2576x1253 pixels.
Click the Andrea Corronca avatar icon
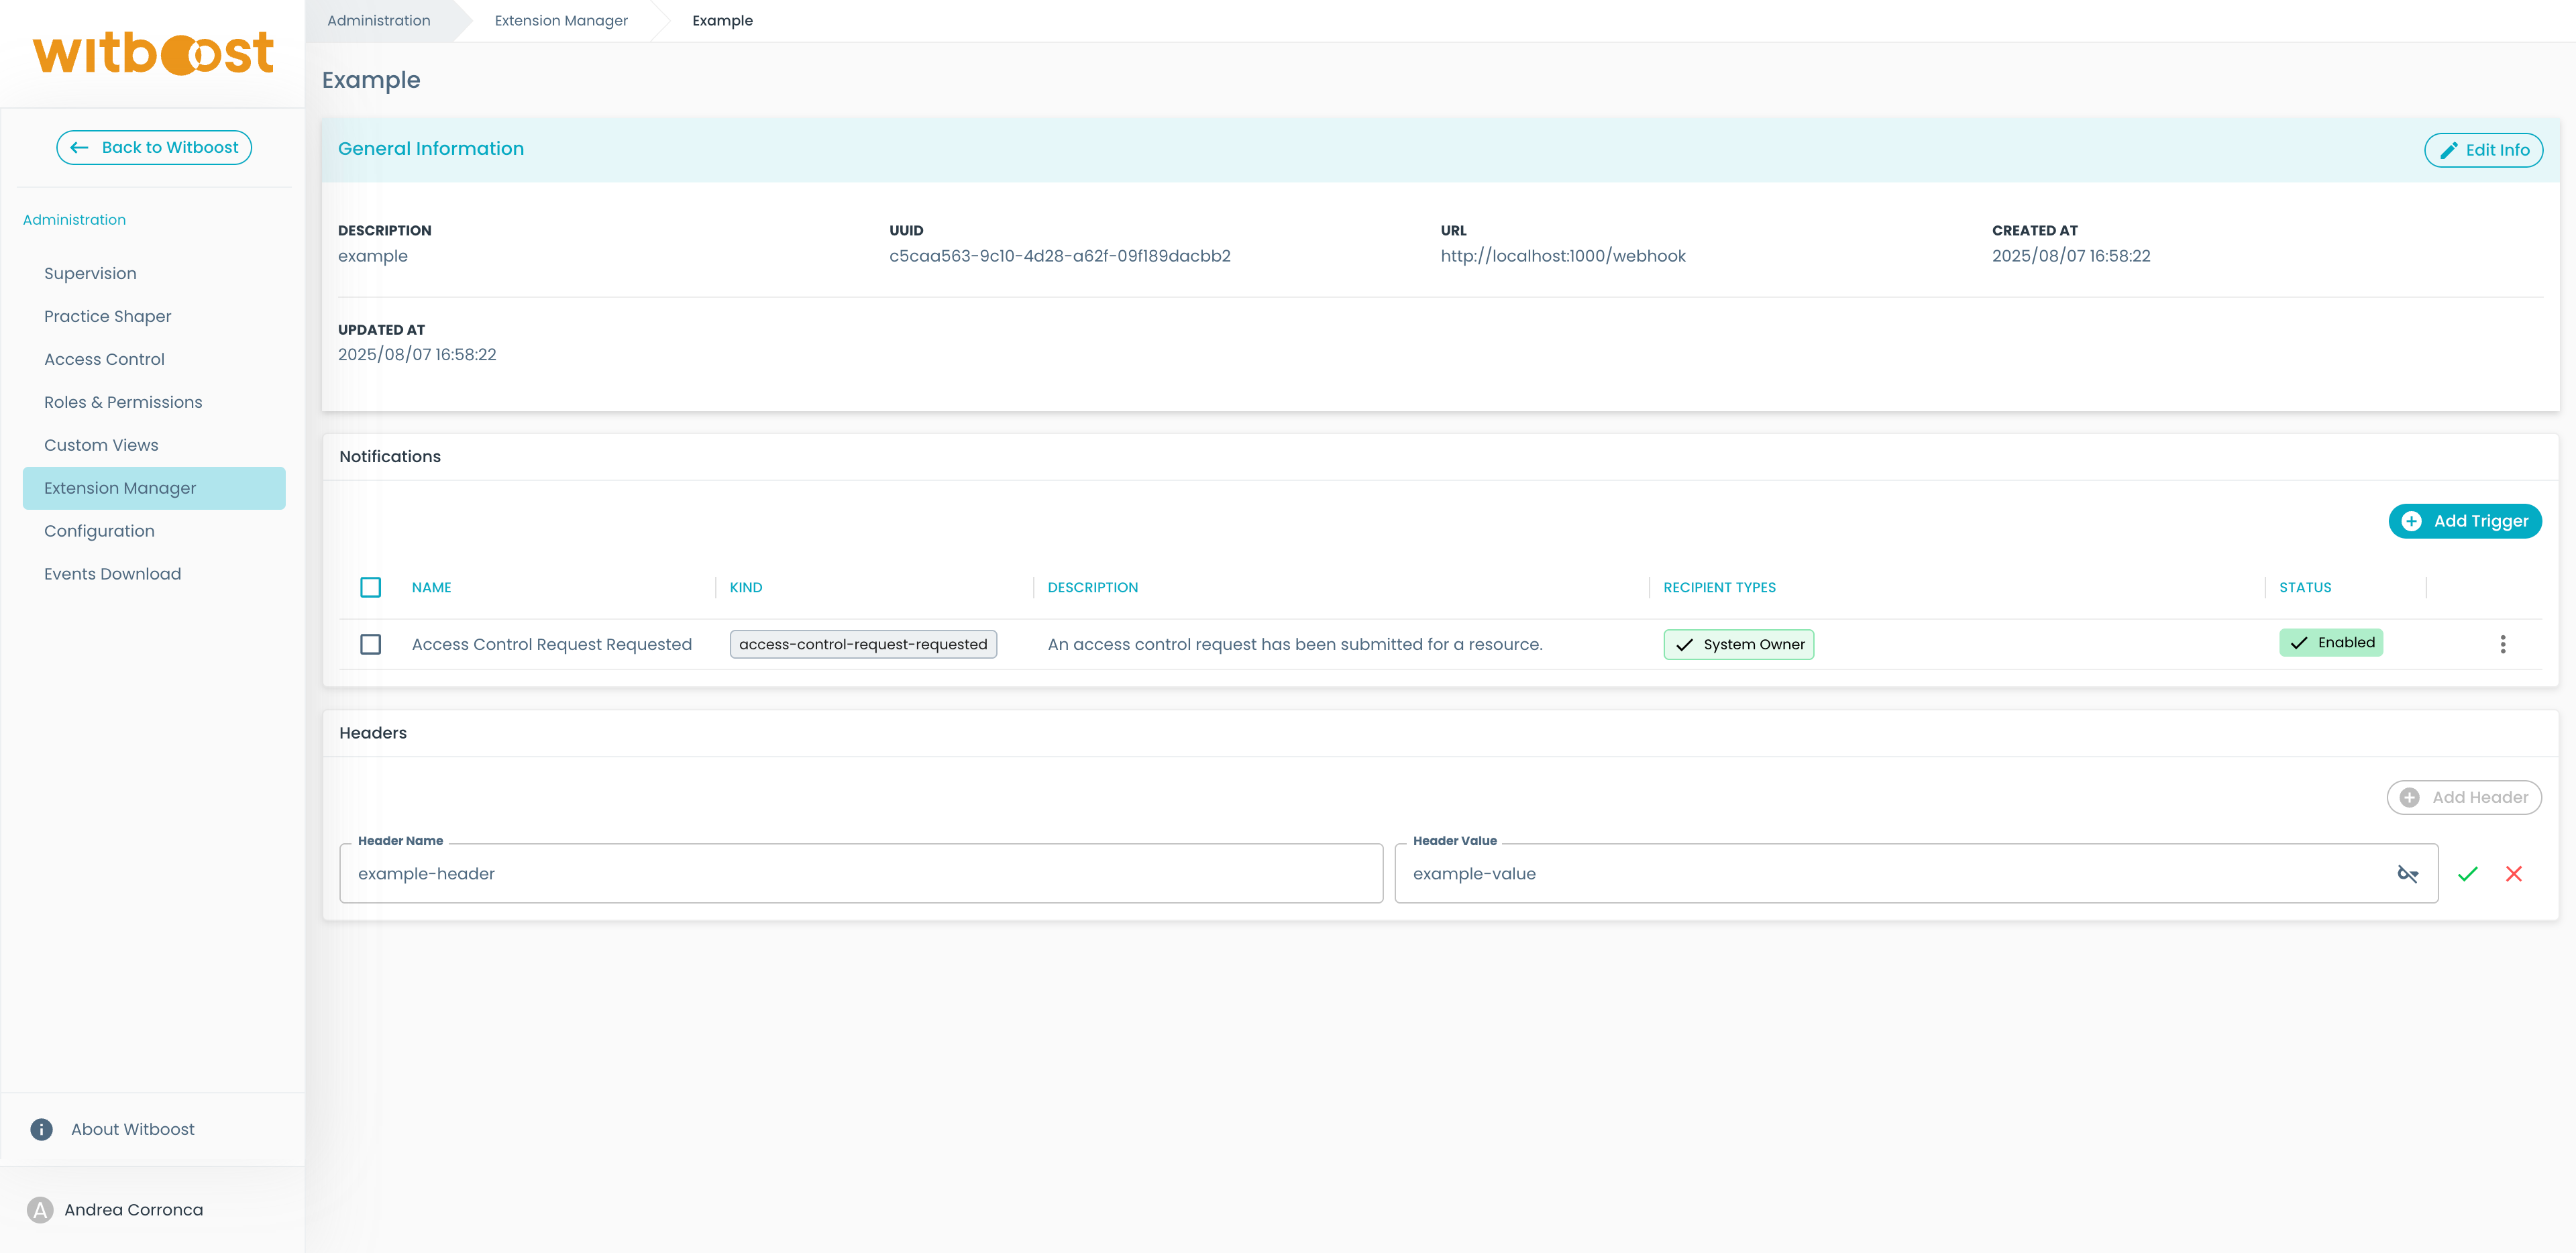(40, 1210)
